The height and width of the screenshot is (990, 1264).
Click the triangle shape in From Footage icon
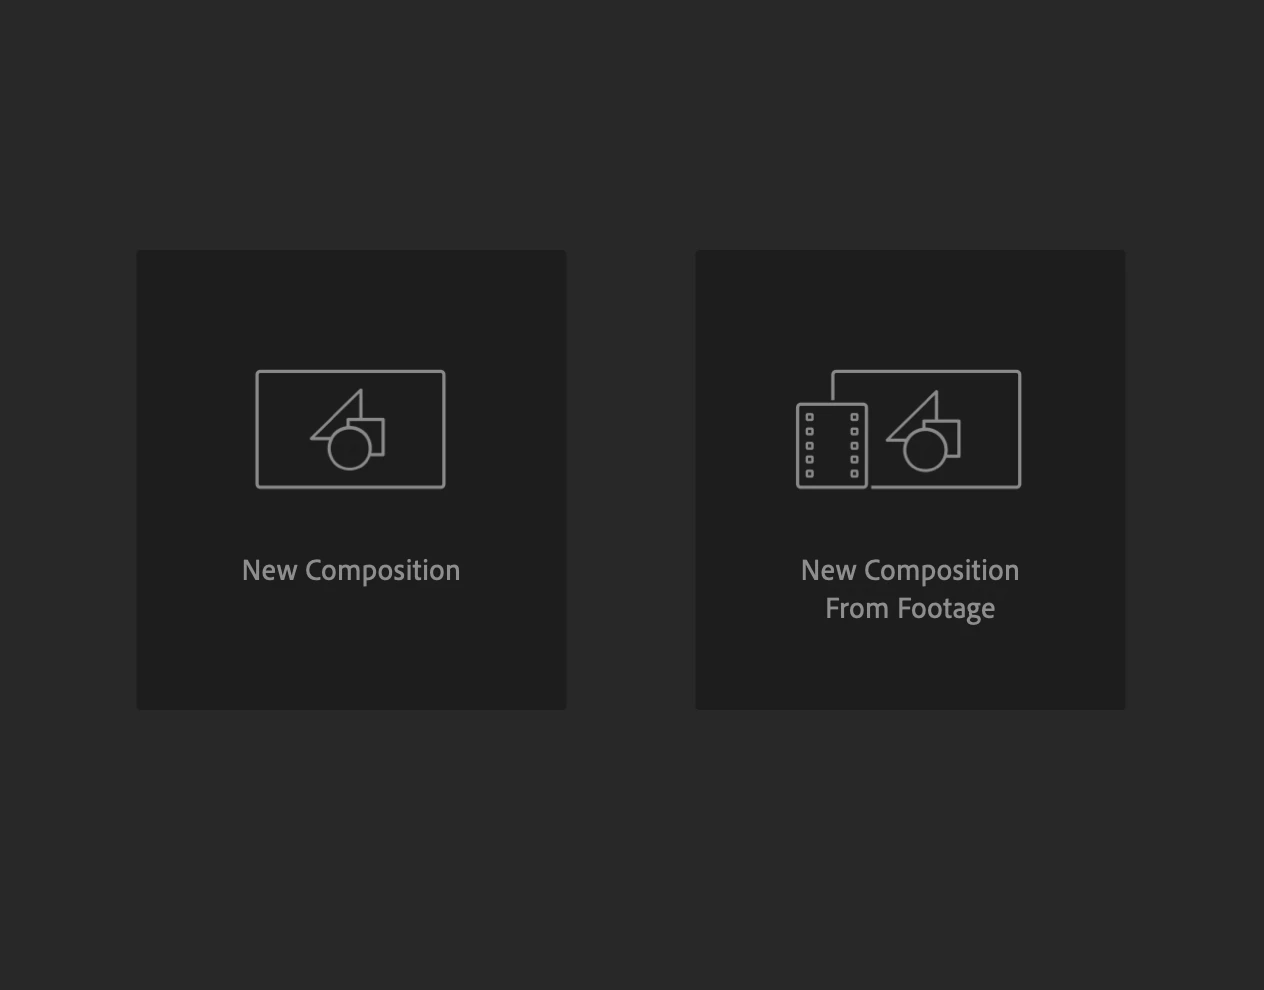[x=915, y=418]
